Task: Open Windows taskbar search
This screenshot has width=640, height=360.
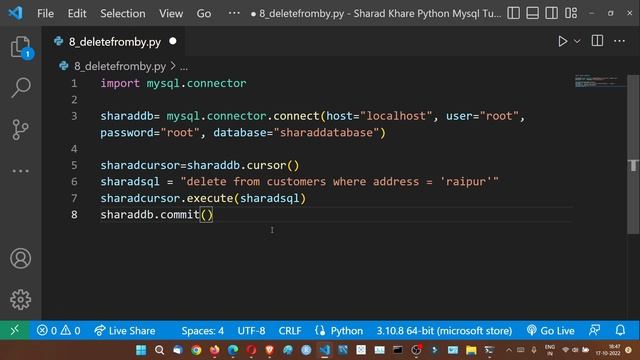Action: (x=159, y=350)
